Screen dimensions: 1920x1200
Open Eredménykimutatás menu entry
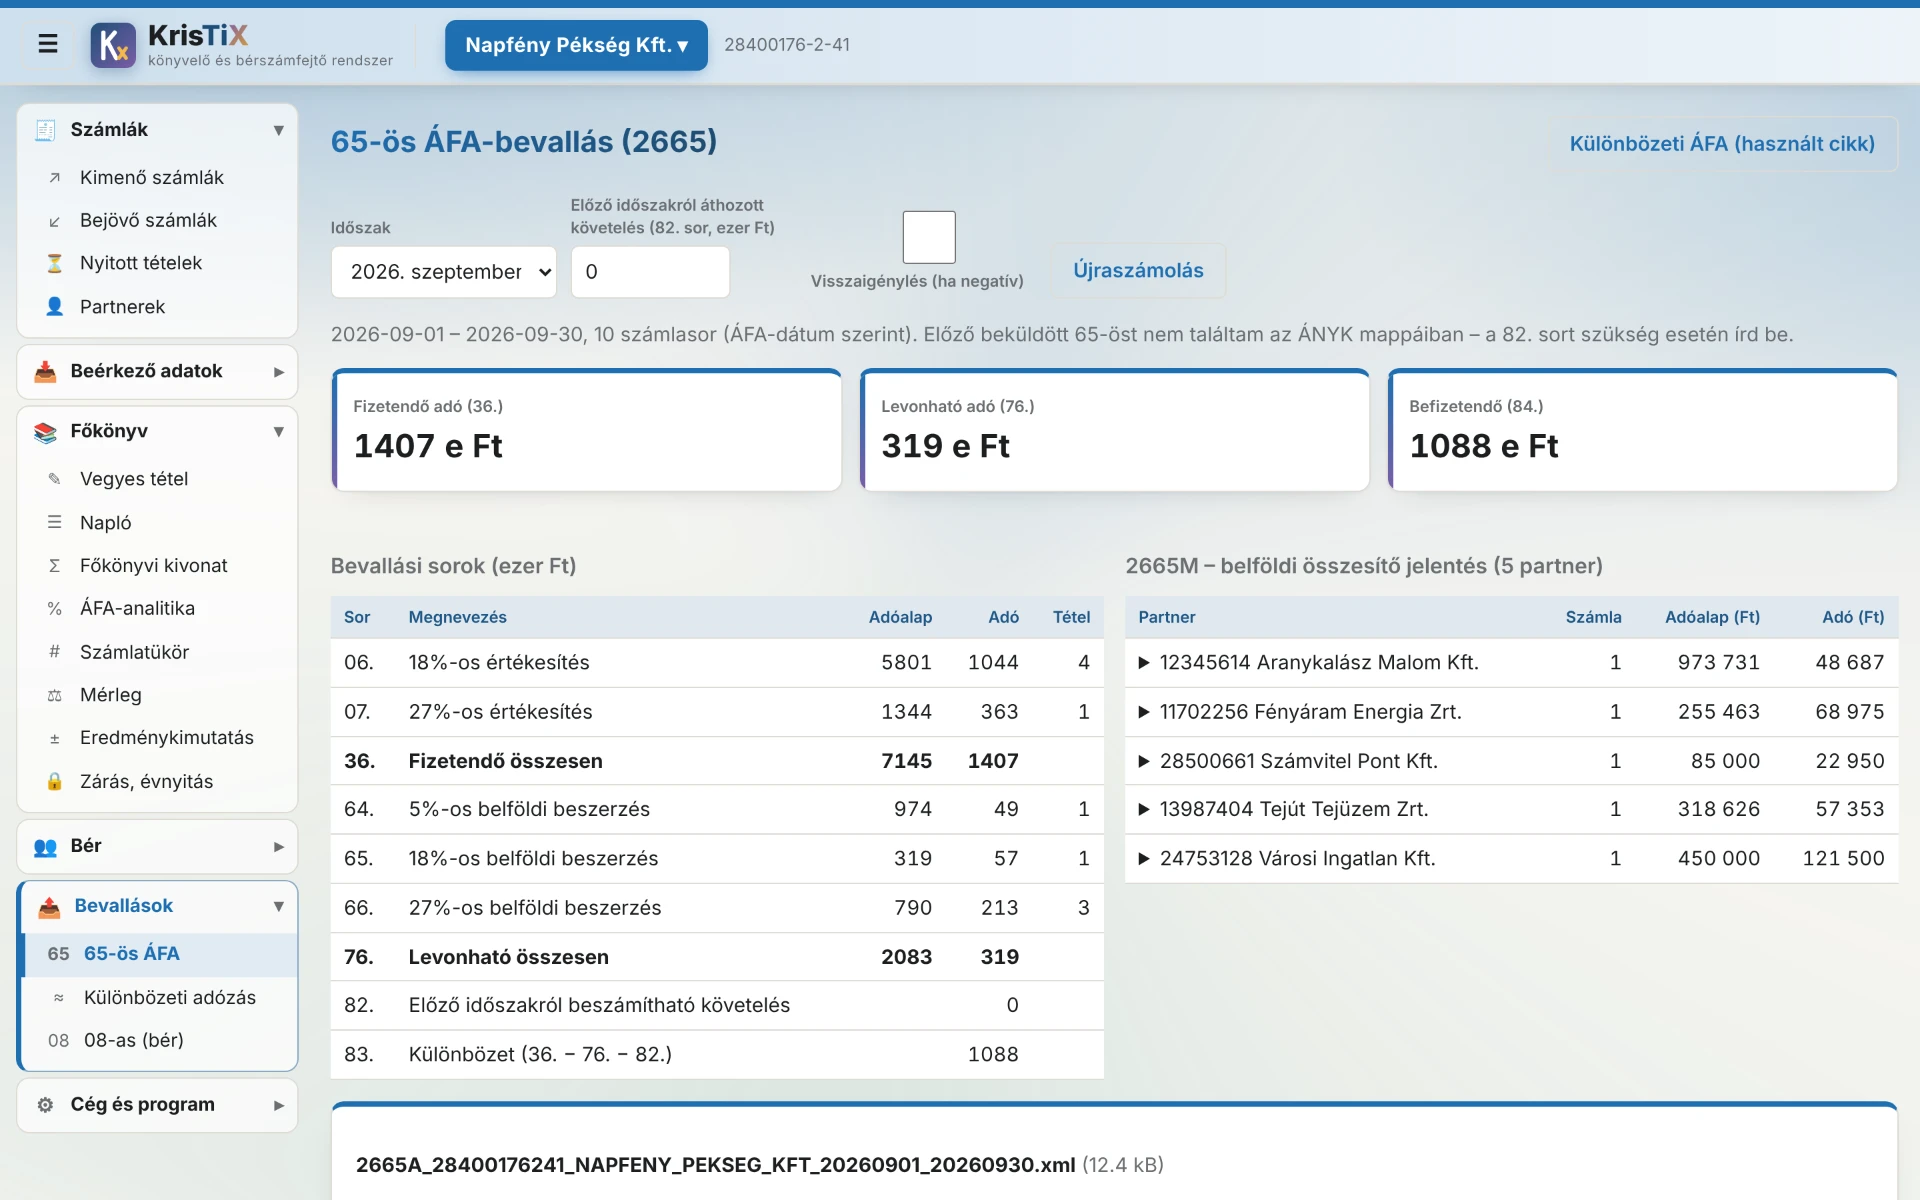coord(158,738)
